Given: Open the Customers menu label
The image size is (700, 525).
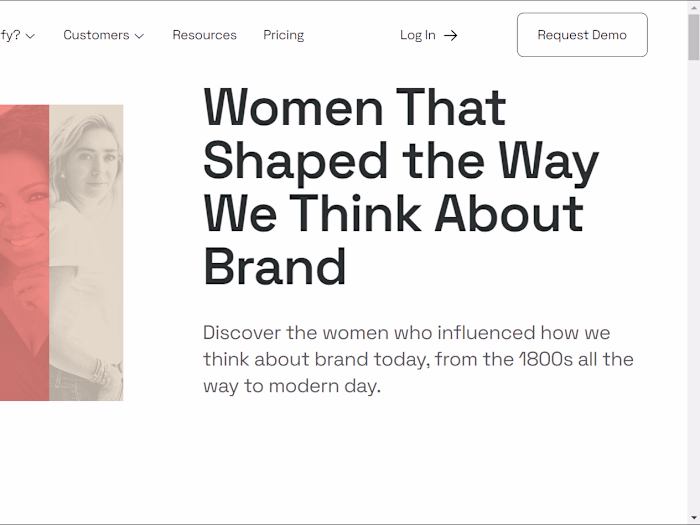Looking at the screenshot, I should click(x=96, y=35).
